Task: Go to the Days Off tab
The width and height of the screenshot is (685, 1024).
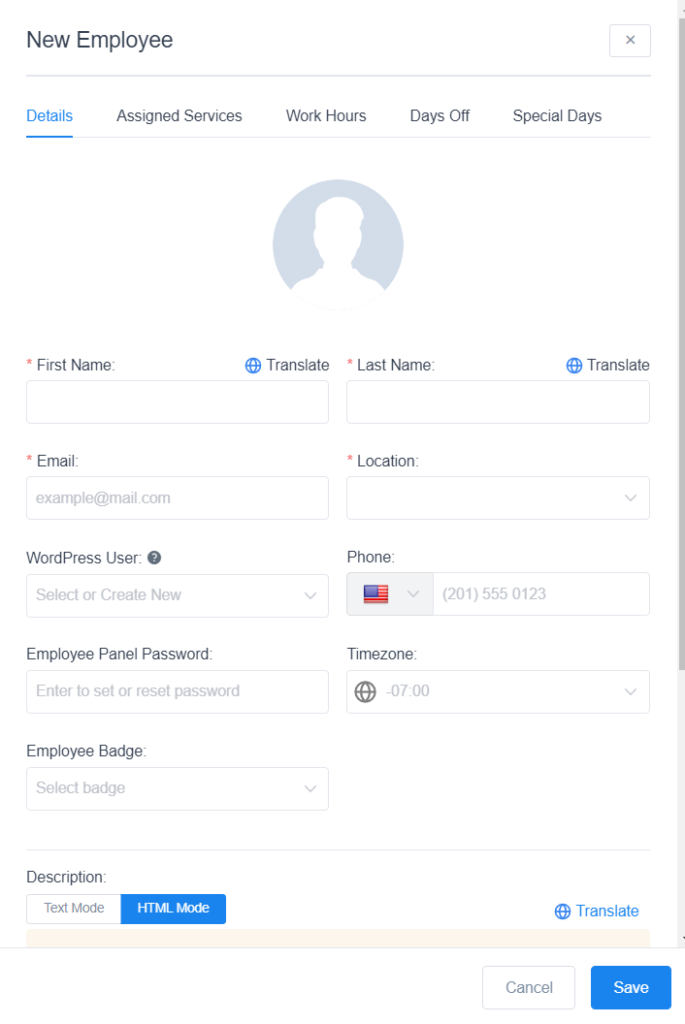Action: pos(439,116)
